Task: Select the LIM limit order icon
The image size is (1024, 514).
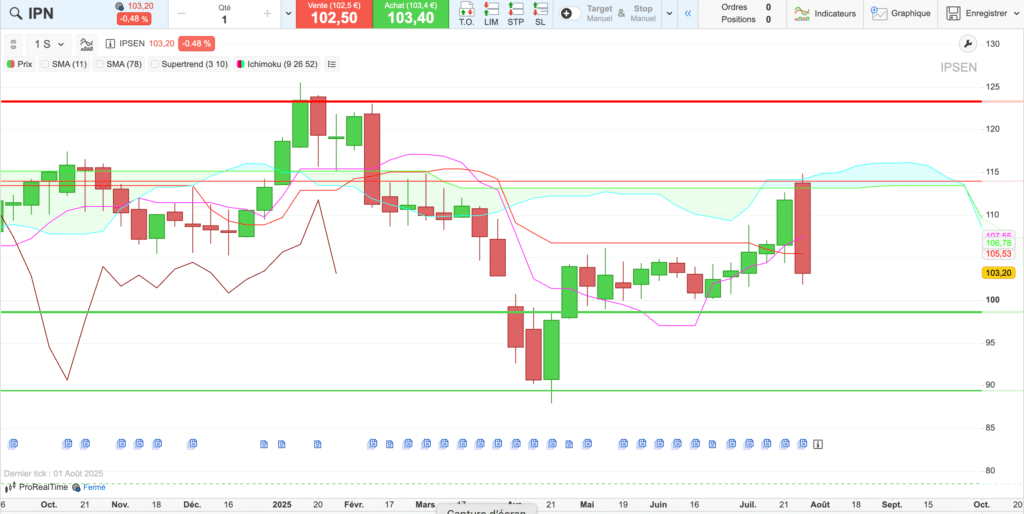Action: point(491,14)
